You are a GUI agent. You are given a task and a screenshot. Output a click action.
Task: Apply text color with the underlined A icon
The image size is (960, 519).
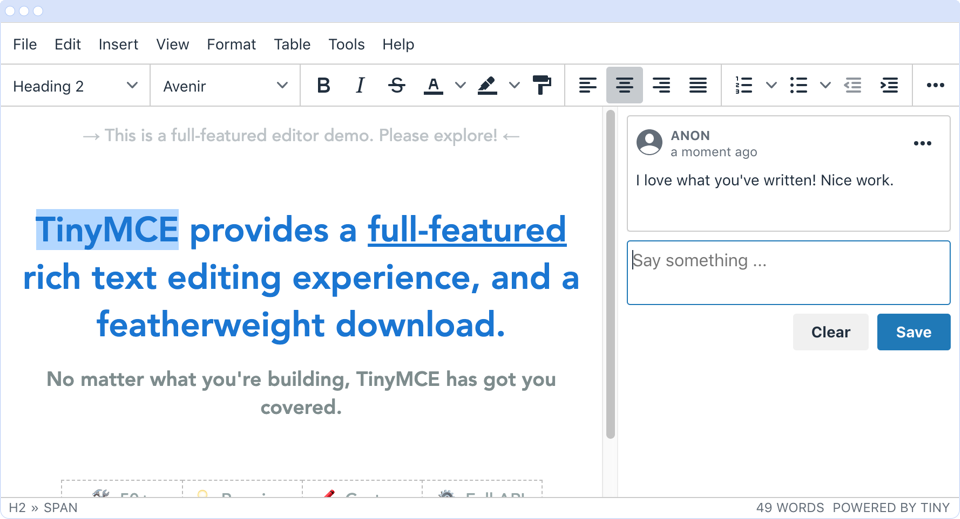pyautogui.click(x=433, y=86)
